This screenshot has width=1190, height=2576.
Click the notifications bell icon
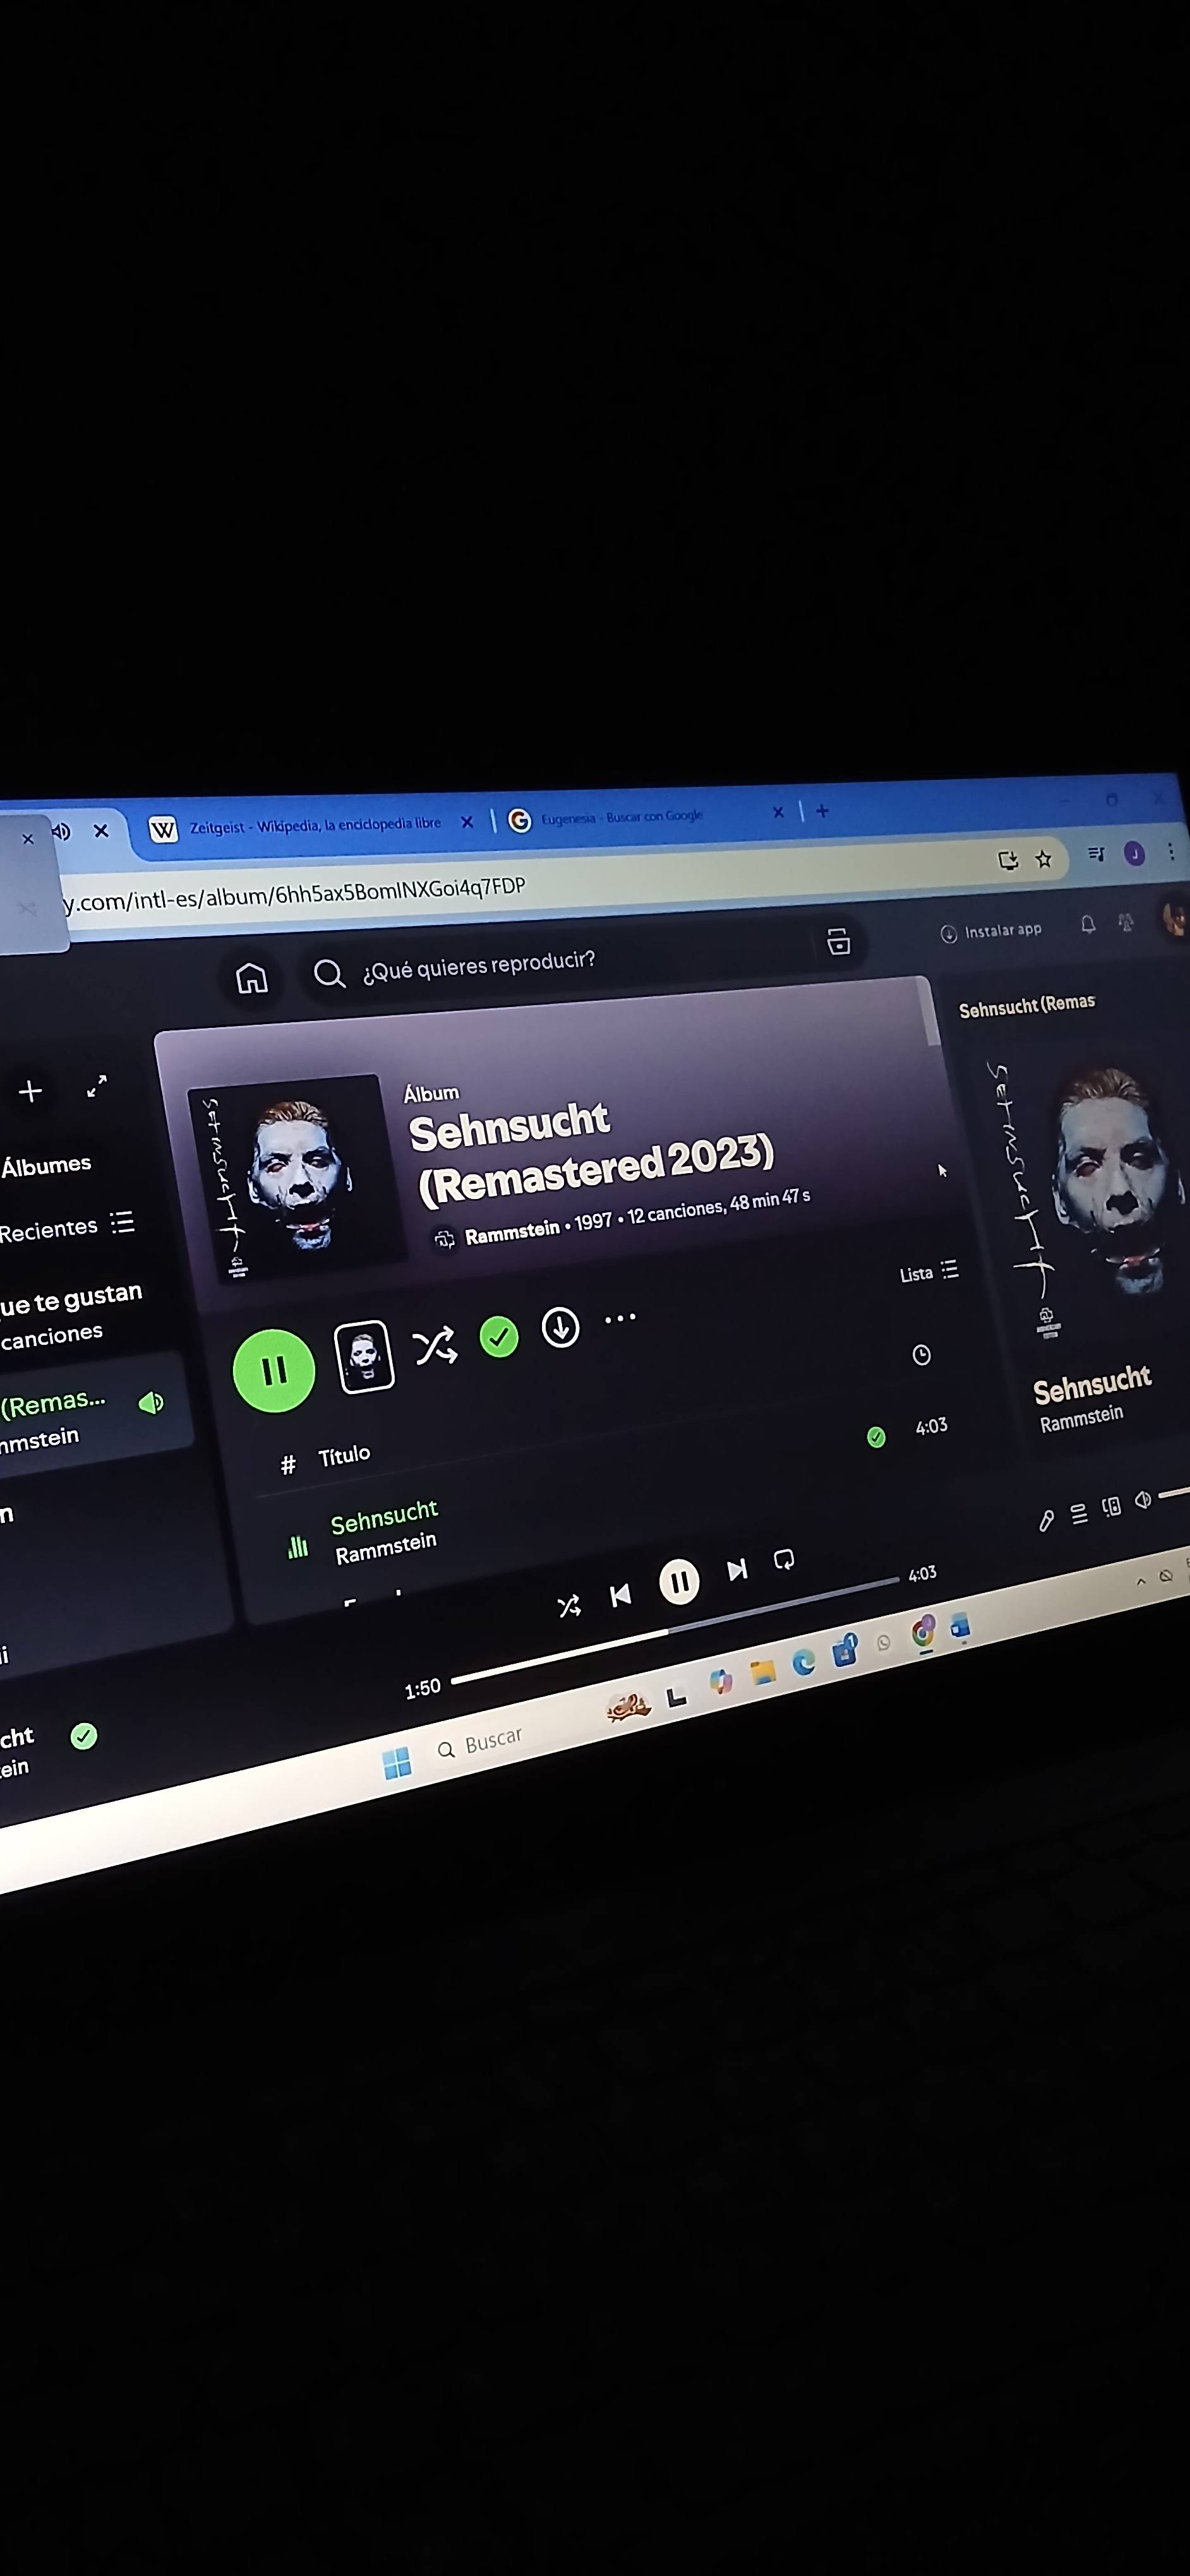tap(1088, 924)
